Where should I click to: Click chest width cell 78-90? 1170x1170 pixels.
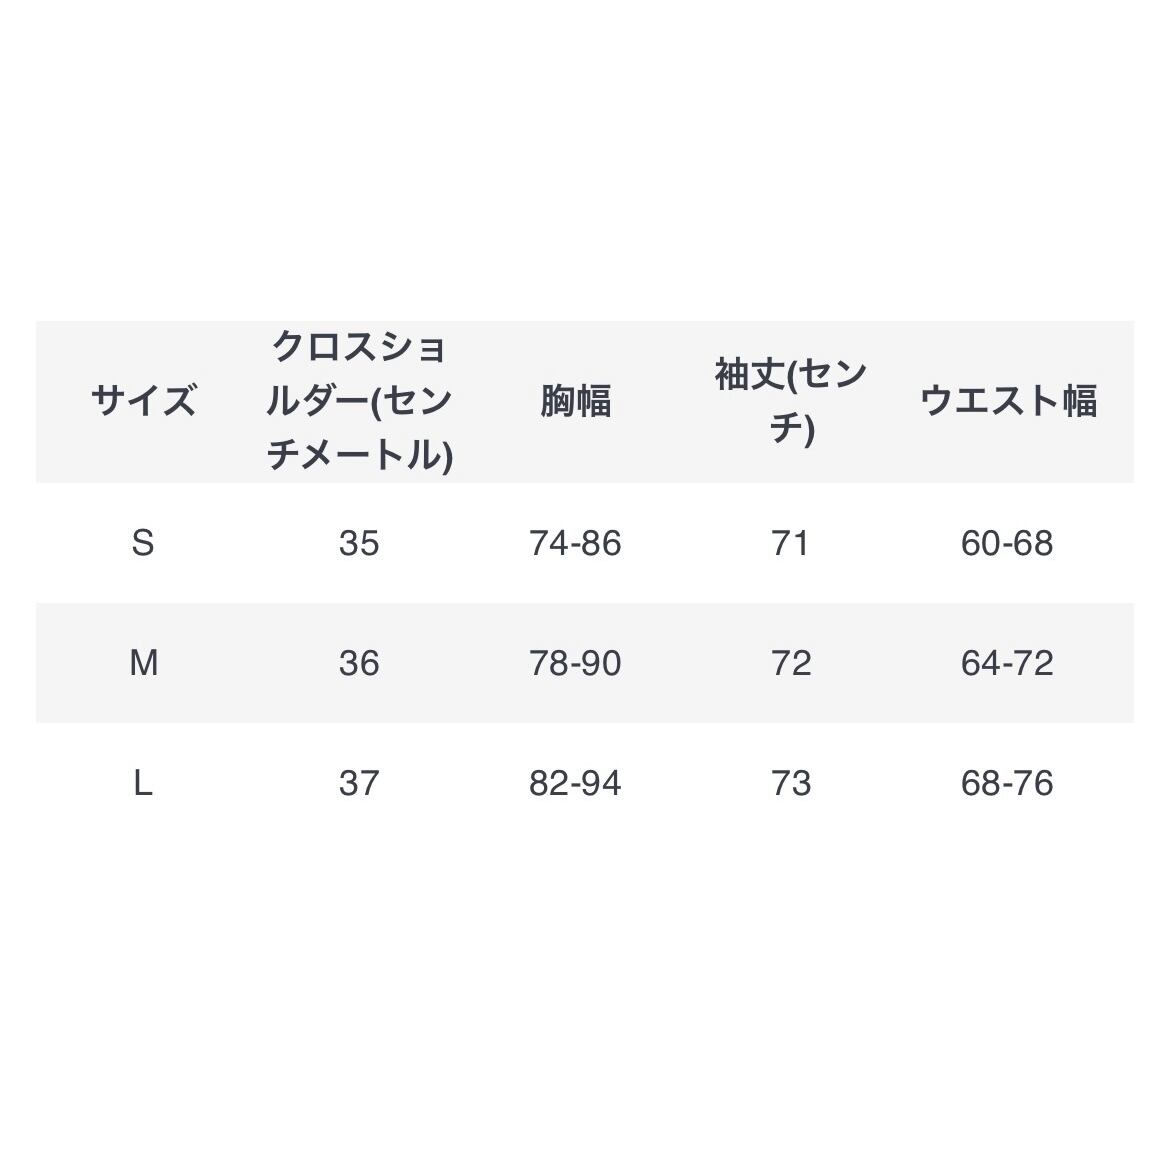(x=575, y=663)
